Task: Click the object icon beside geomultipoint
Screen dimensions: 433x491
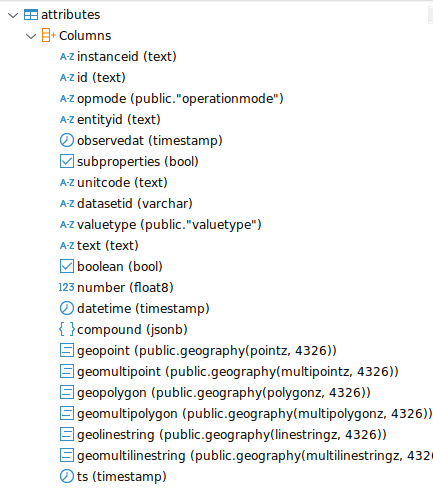Action: (x=67, y=371)
